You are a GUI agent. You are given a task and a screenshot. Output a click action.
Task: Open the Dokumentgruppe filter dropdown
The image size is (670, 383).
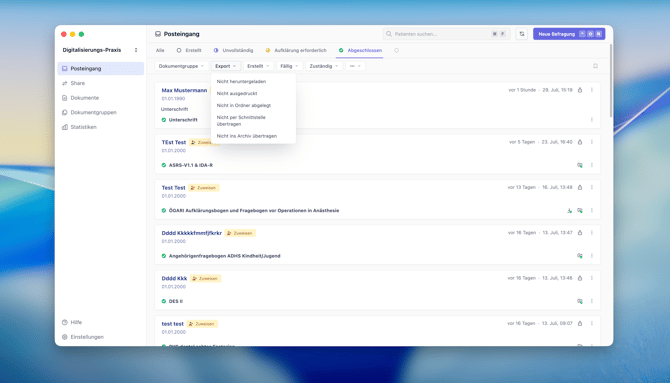click(181, 66)
